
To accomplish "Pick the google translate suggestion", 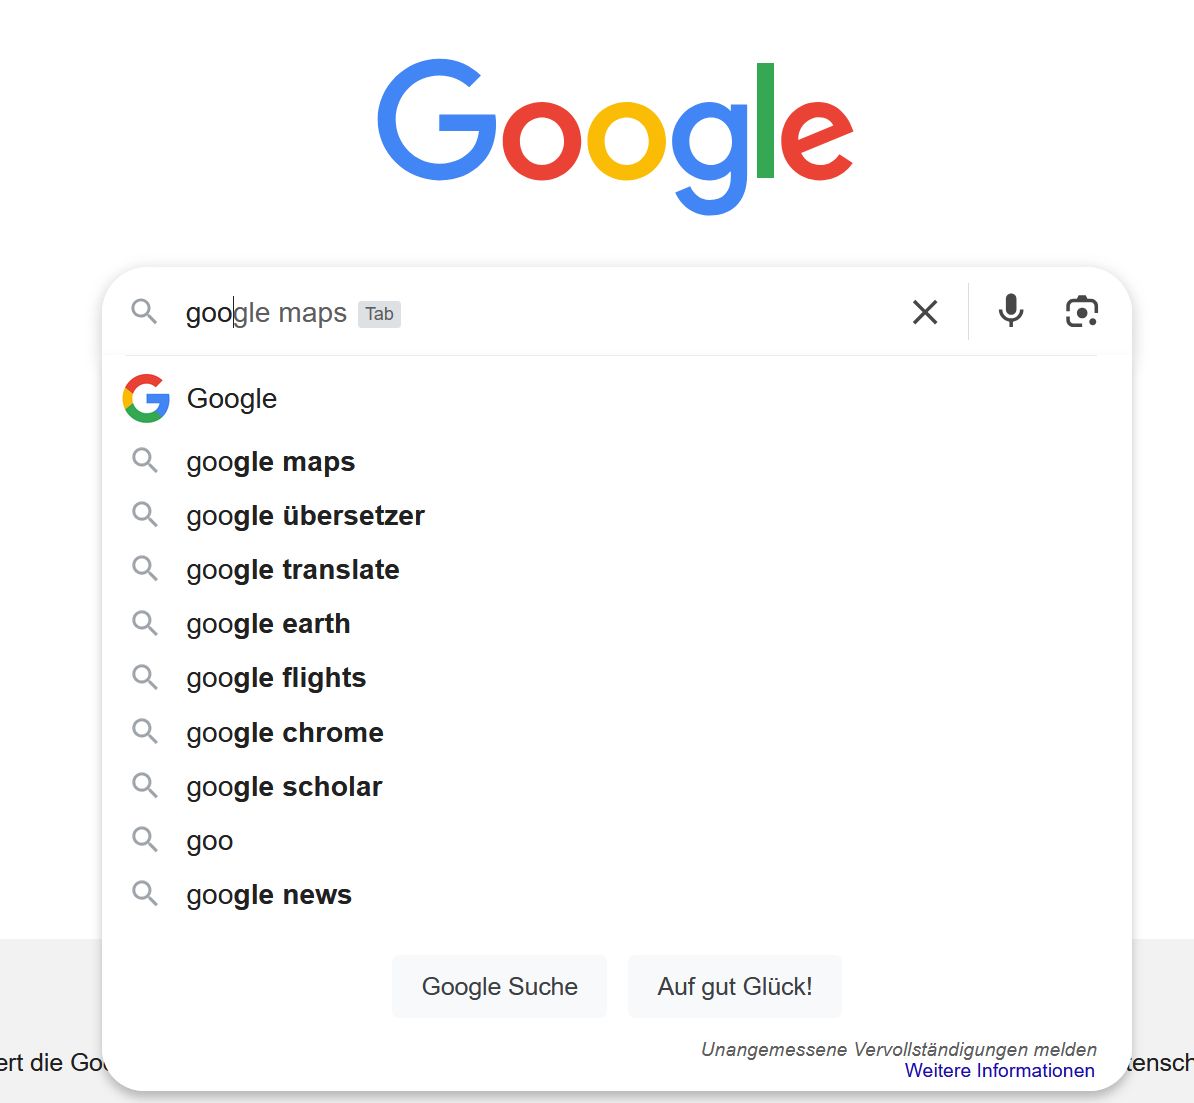I will point(293,570).
